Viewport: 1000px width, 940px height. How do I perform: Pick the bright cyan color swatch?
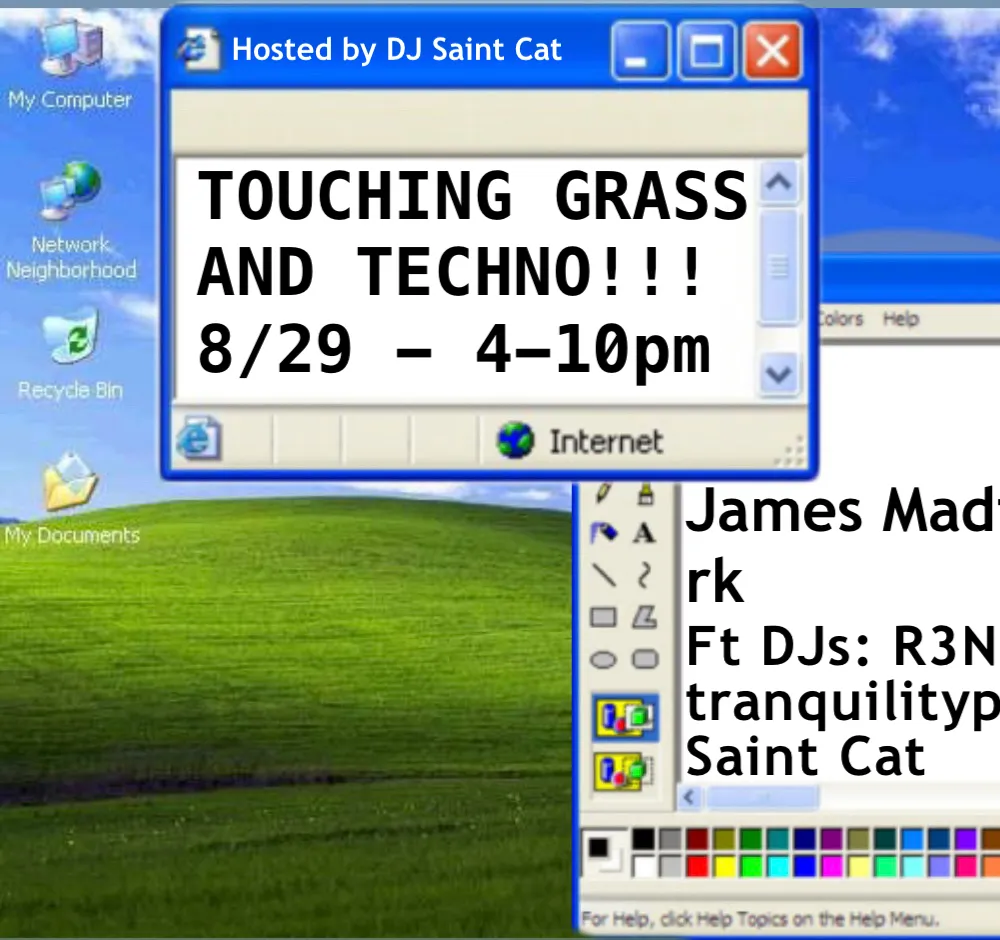point(777,866)
